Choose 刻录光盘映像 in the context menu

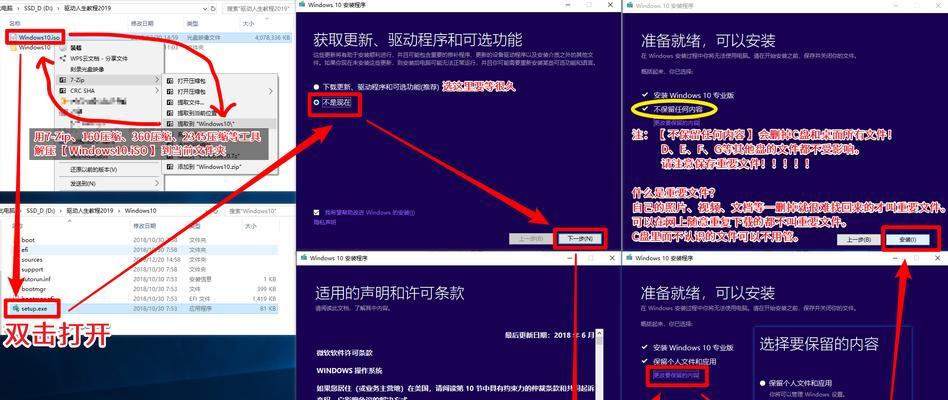[x=87, y=69]
